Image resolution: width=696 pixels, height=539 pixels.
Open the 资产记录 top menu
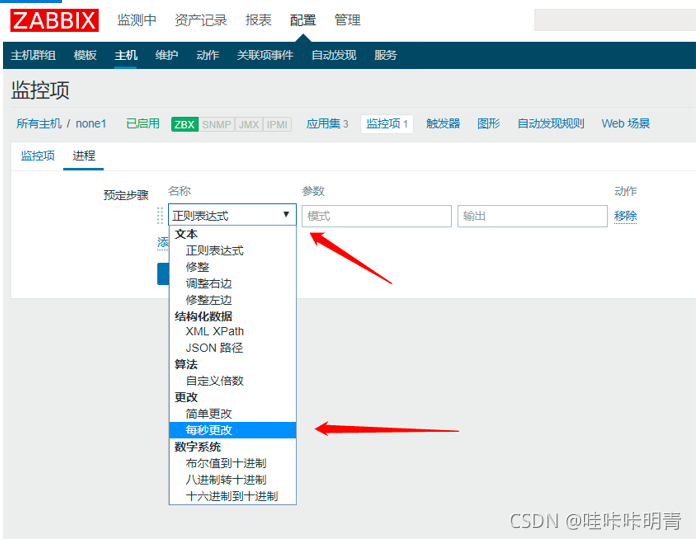click(x=201, y=20)
